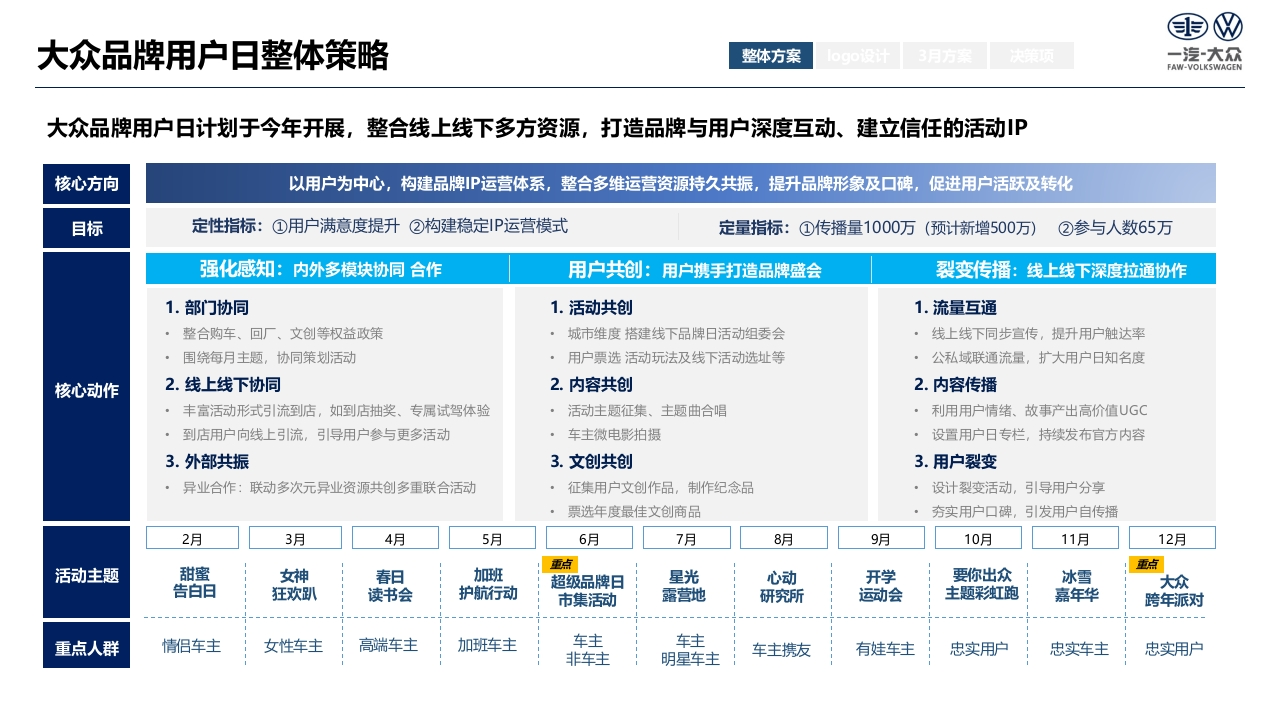Click the 车主非车主 audience cell
This screenshot has width=1280, height=720.
[588, 650]
